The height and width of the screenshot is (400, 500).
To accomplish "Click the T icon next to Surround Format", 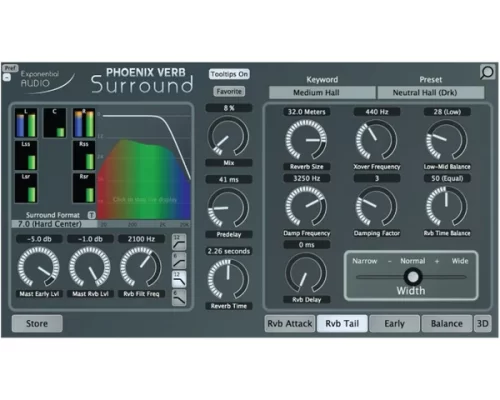I will pos(91,215).
